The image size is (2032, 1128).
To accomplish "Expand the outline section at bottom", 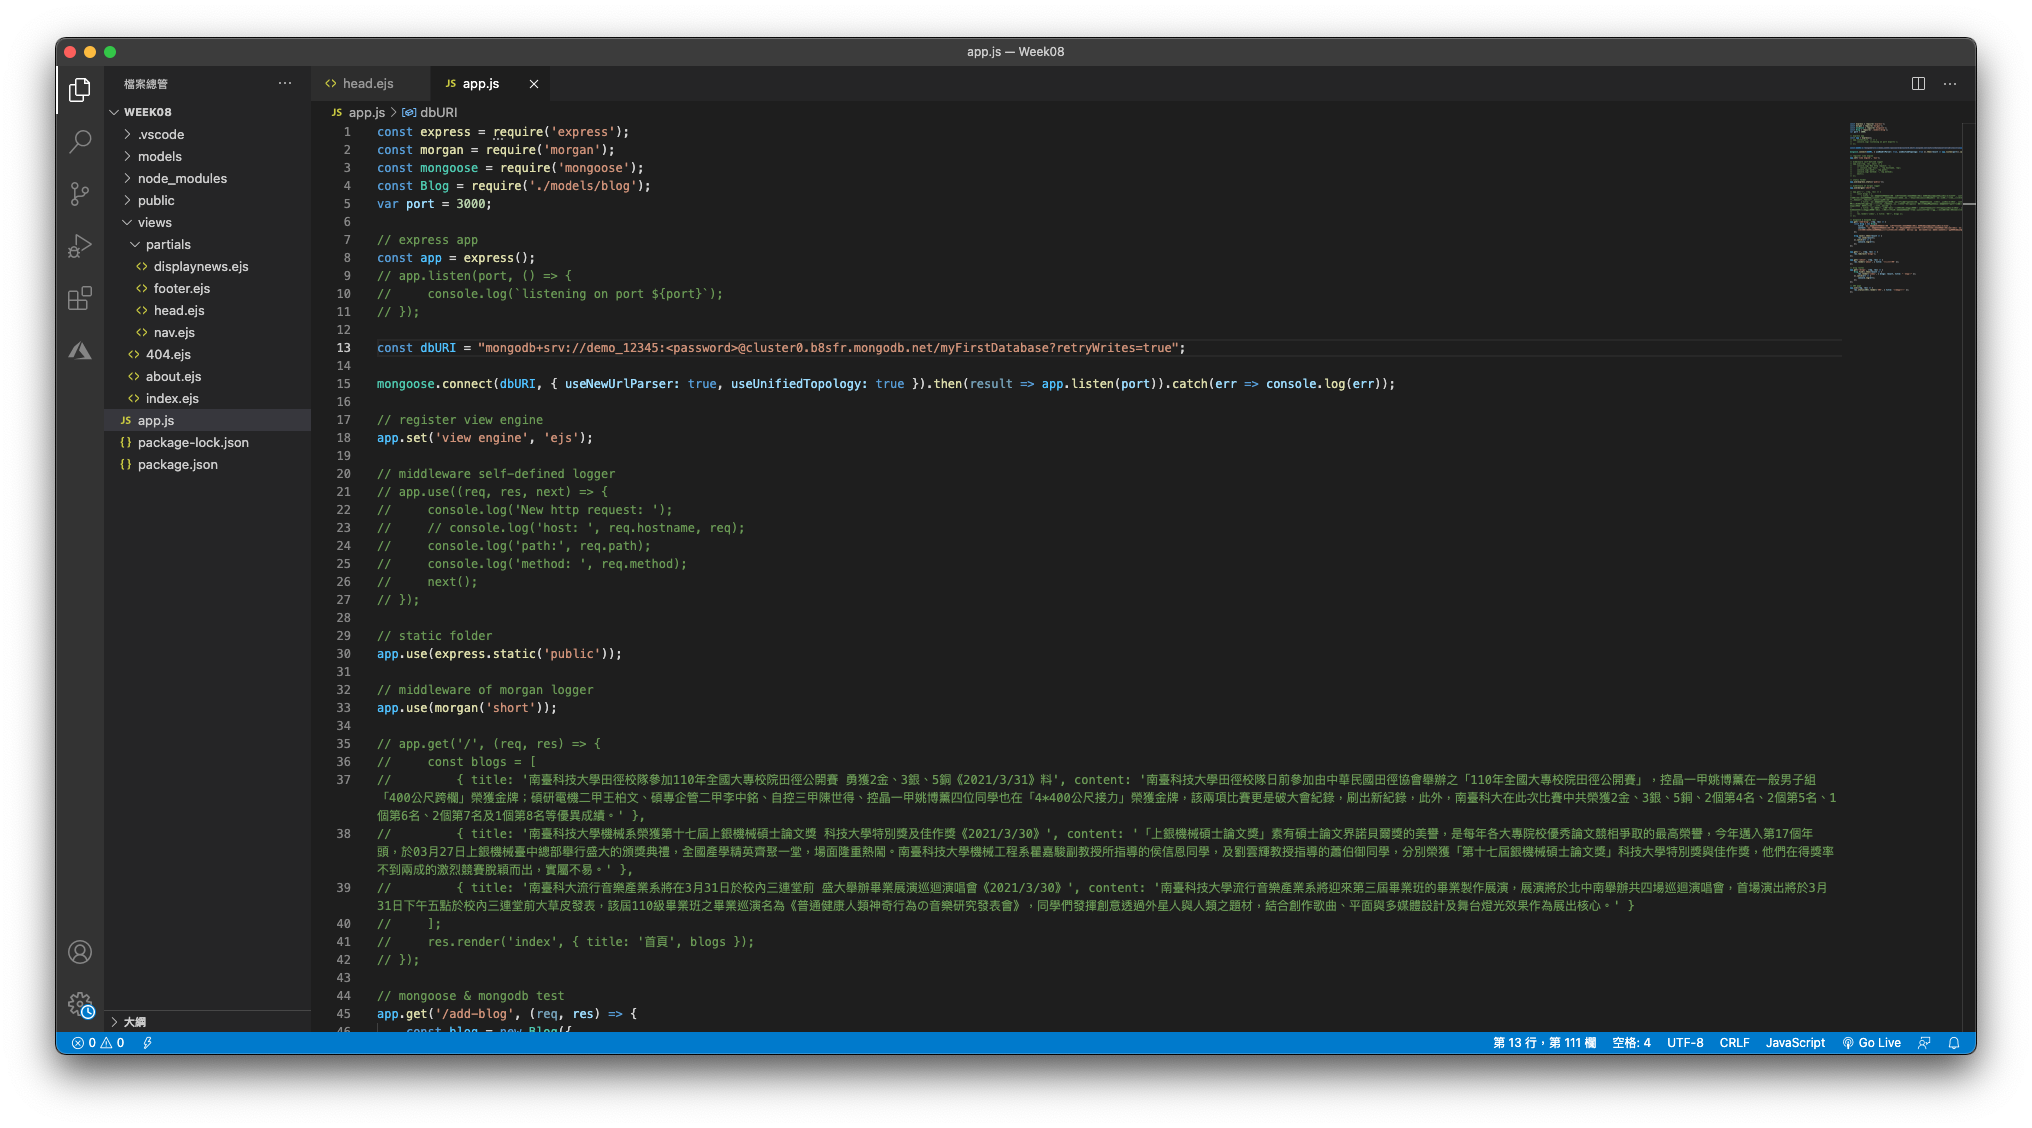I will (134, 1021).
